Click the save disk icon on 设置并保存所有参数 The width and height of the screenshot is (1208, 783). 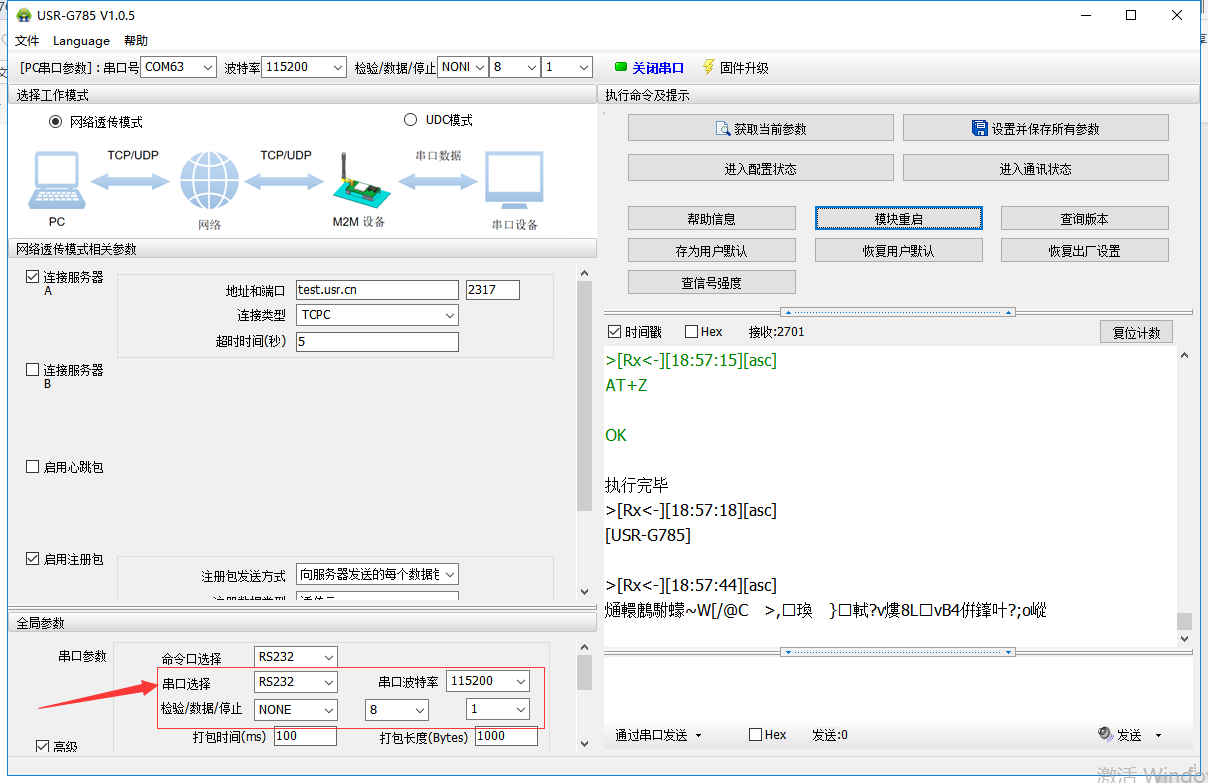click(980, 129)
